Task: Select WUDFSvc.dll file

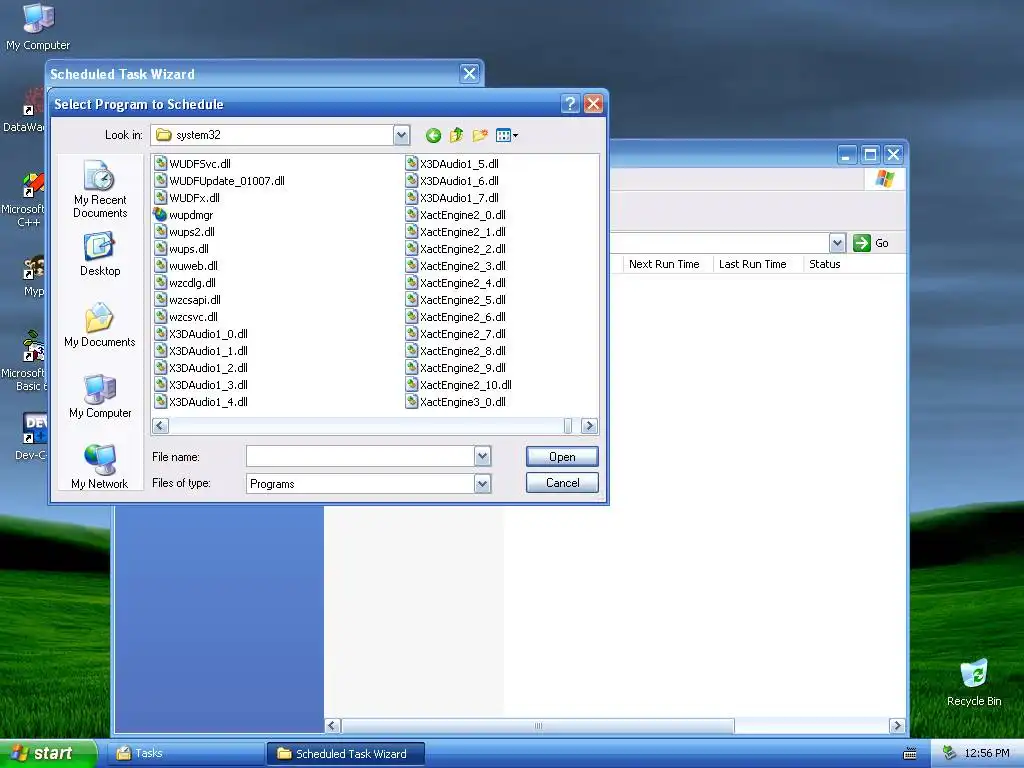Action: pos(193,164)
